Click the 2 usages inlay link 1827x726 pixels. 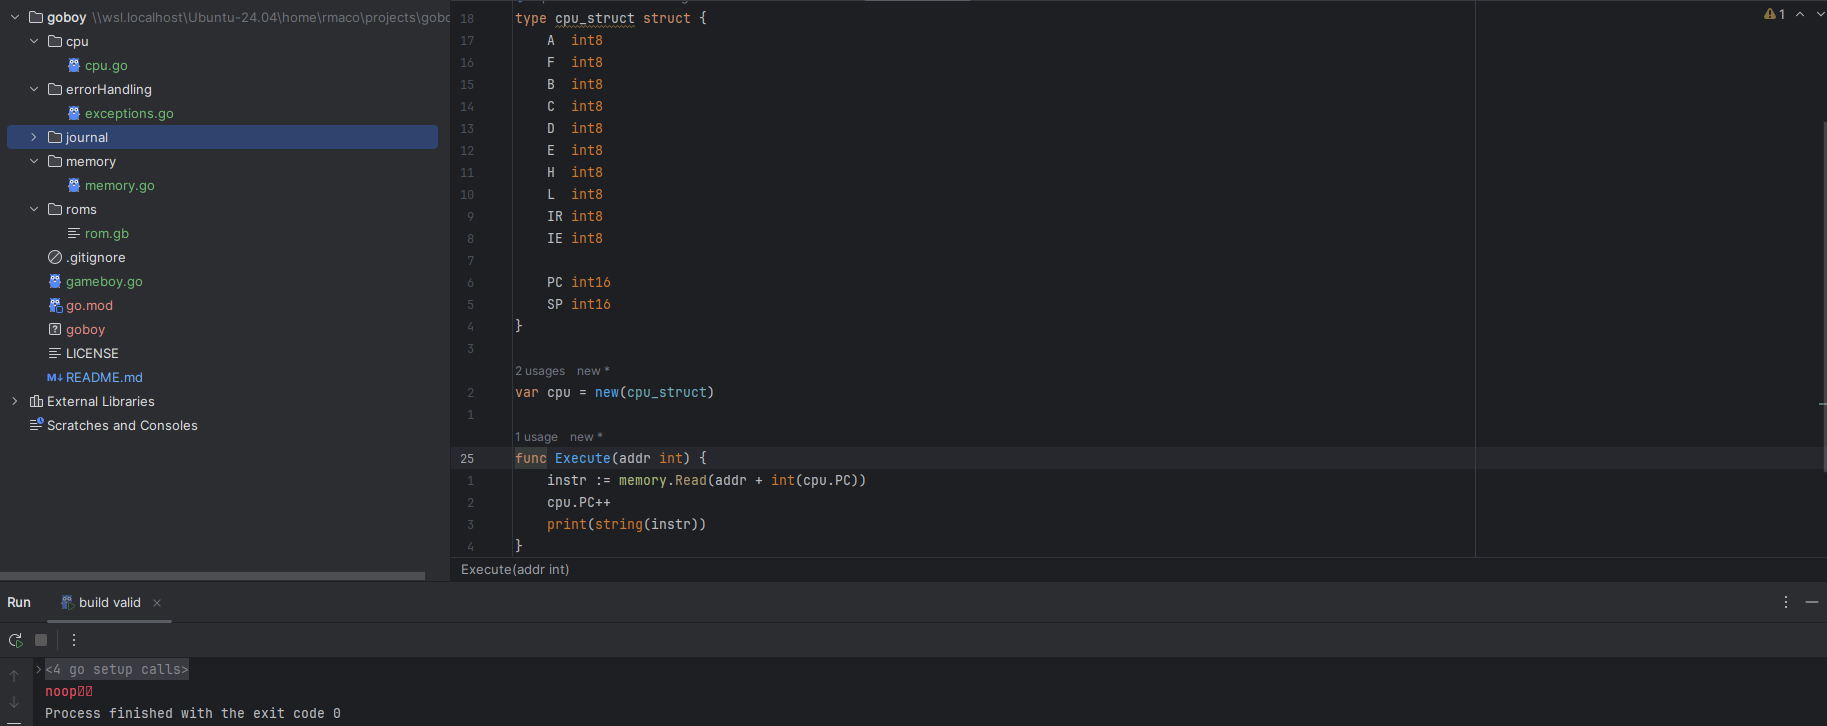pos(540,371)
